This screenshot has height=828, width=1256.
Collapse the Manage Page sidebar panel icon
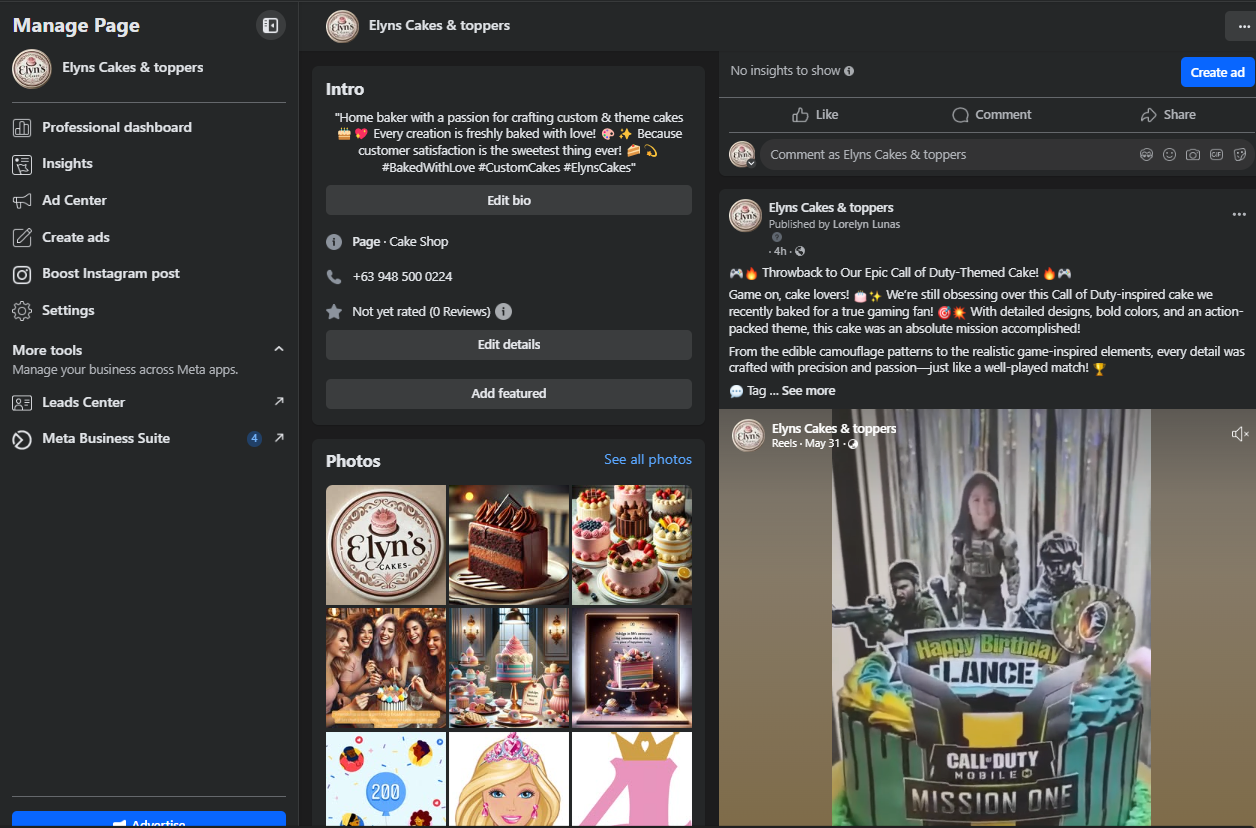(270, 26)
